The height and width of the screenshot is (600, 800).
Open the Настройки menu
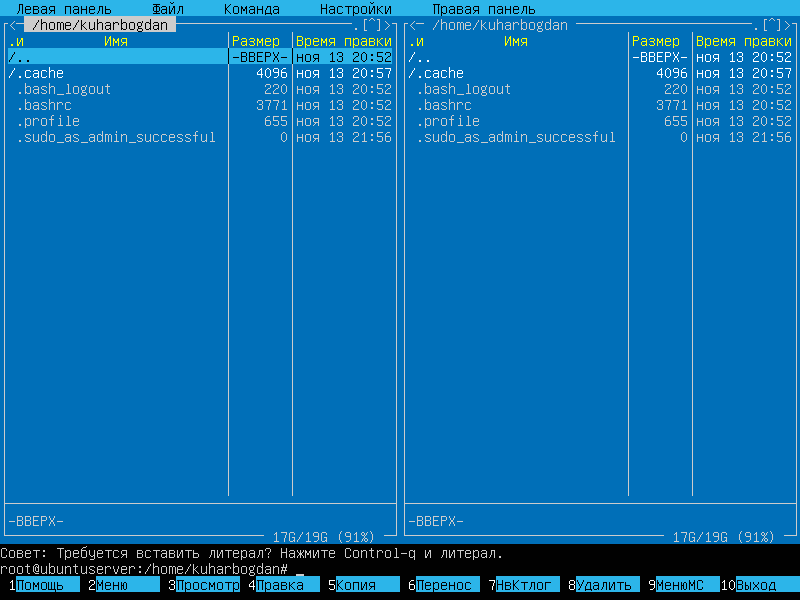coord(356,9)
